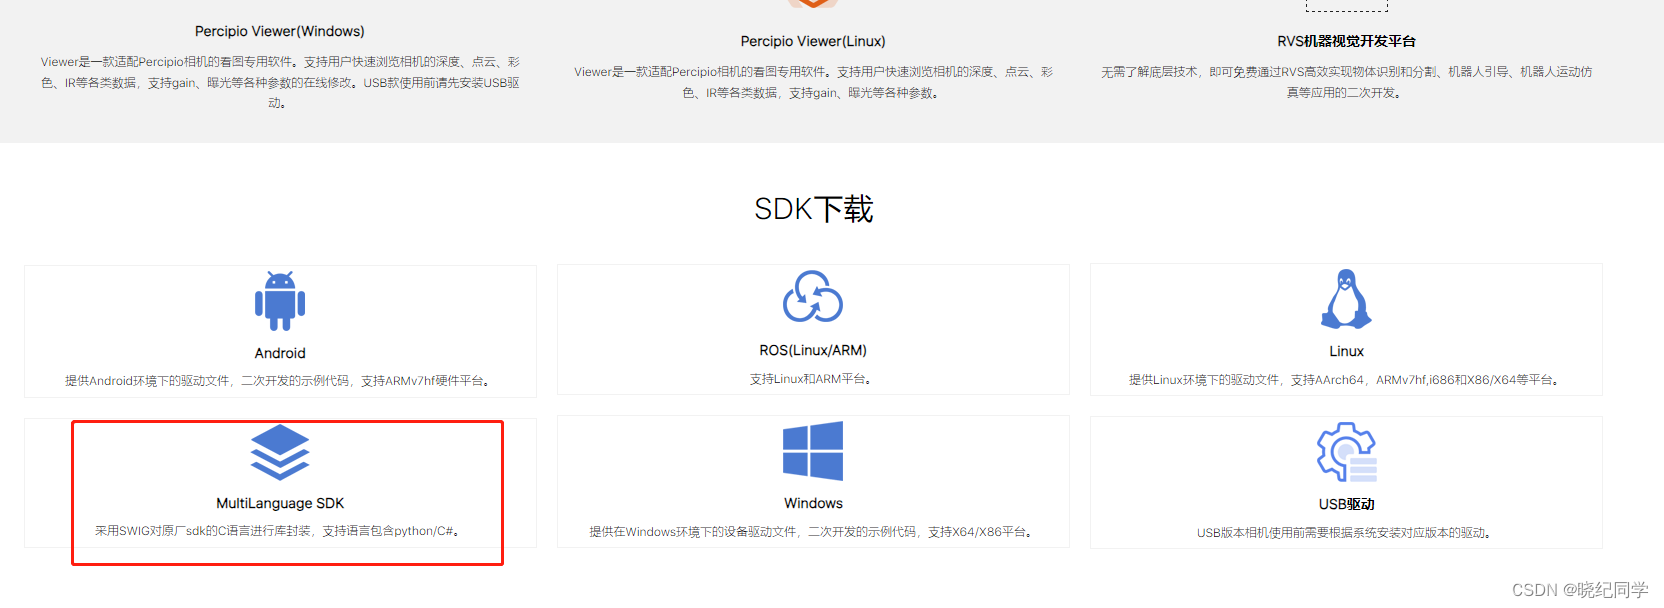This screenshot has height=608, width=1664.
Task: Select the Percipio Viewer(Windows) heading
Action: pyautogui.click(x=280, y=31)
